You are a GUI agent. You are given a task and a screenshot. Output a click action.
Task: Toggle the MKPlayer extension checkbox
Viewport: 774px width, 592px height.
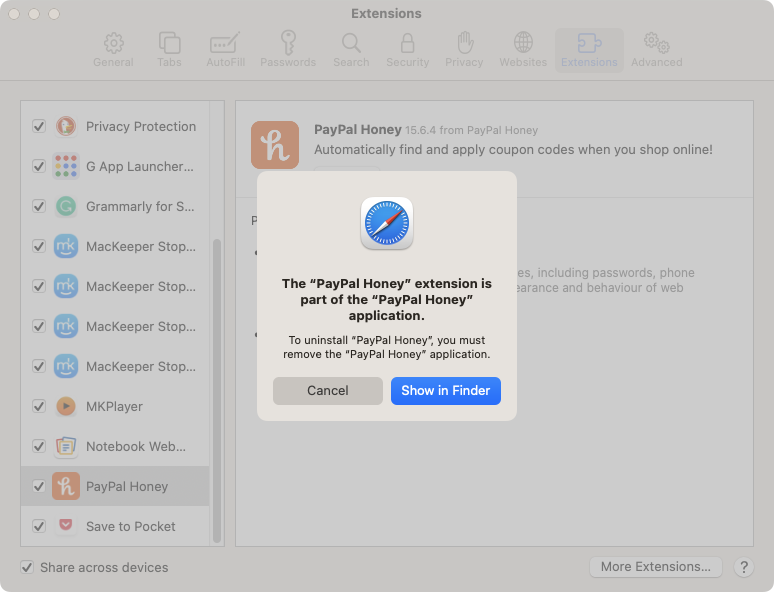39,406
